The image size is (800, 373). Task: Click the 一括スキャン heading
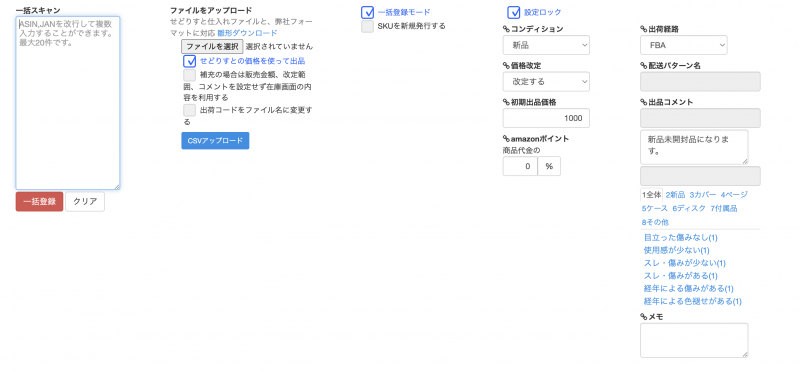pos(38,10)
